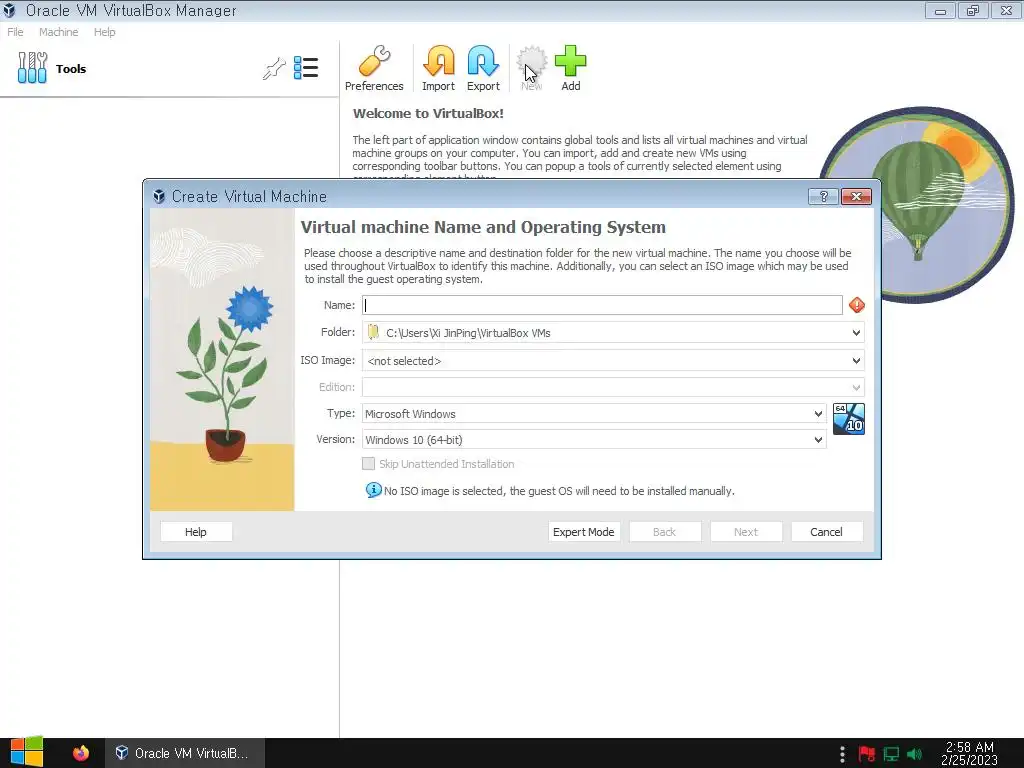Open the Windows Start button
Viewport: 1024px width, 768px height.
click(26, 752)
